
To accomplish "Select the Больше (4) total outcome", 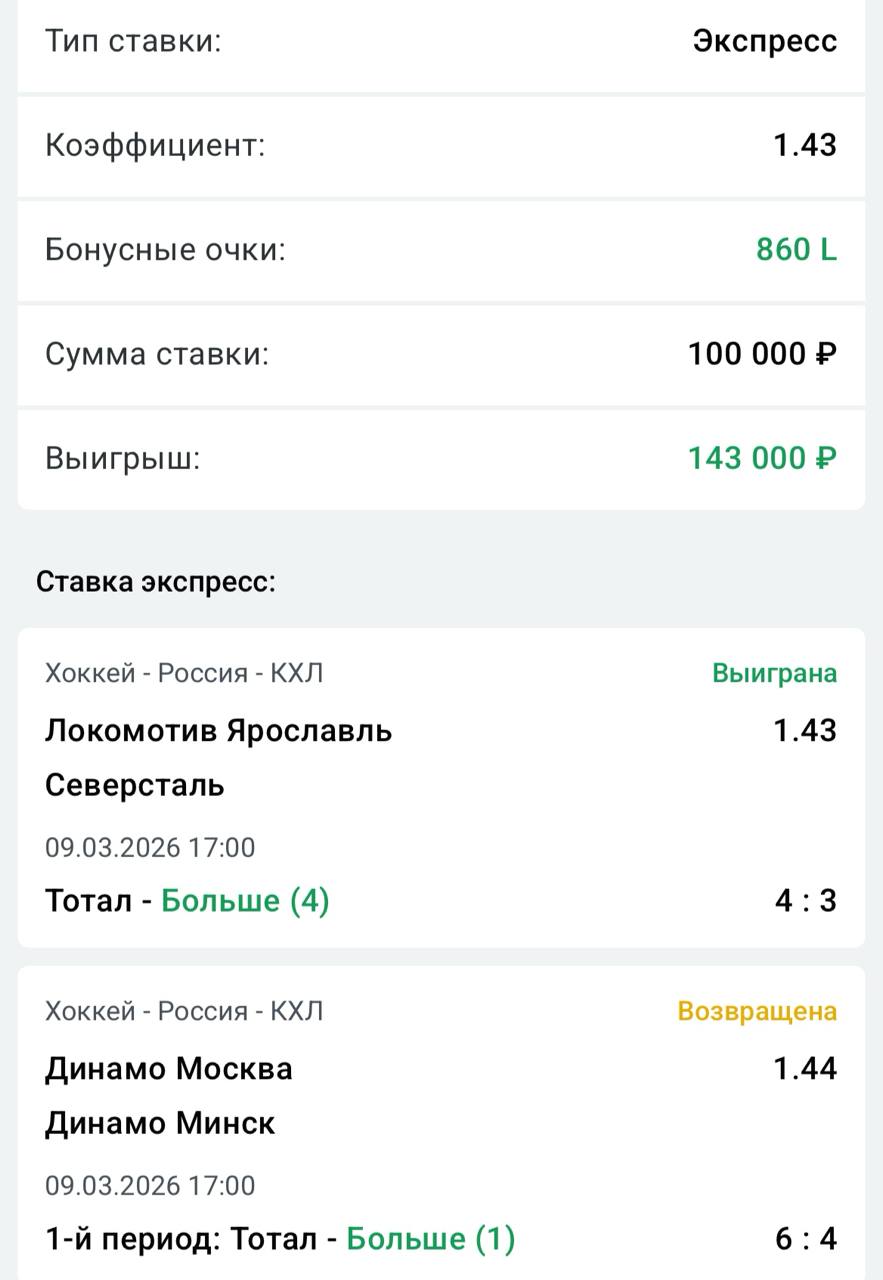I will tap(245, 901).
